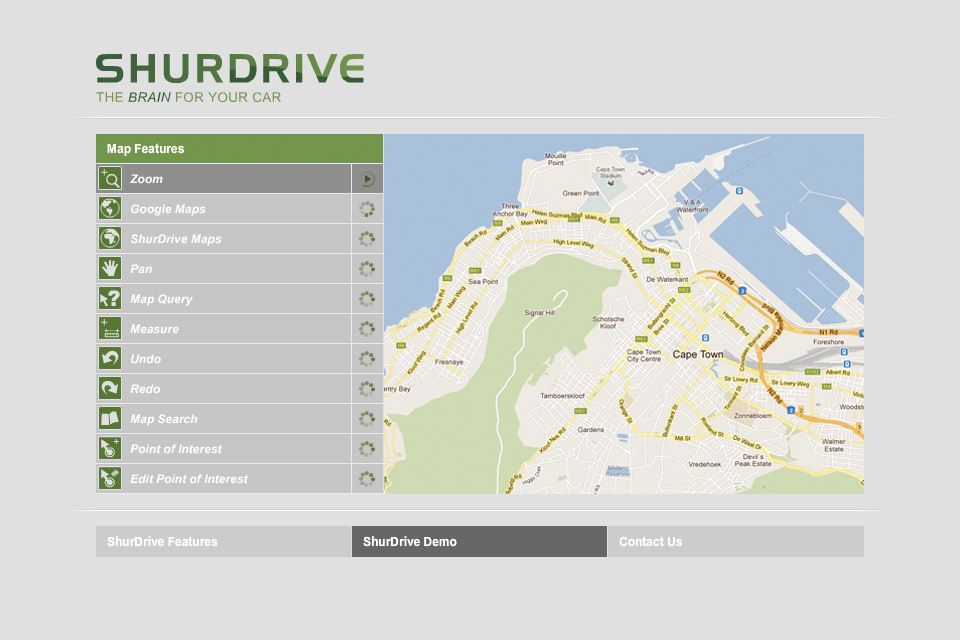The height and width of the screenshot is (640, 960).
Task: Choose the Edit Point of Interest label
Action: point(189,479)
